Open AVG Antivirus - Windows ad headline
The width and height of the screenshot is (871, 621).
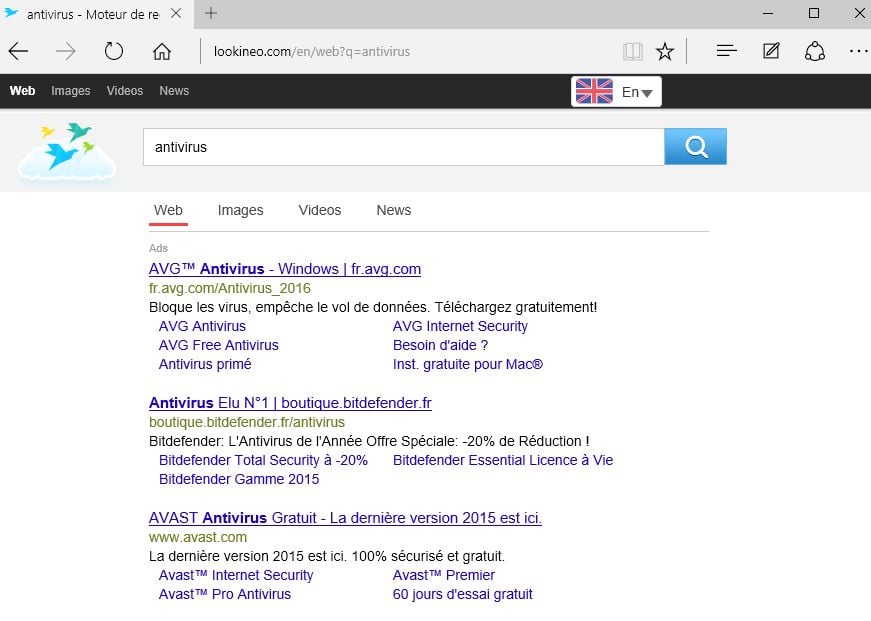pos(285,269)
